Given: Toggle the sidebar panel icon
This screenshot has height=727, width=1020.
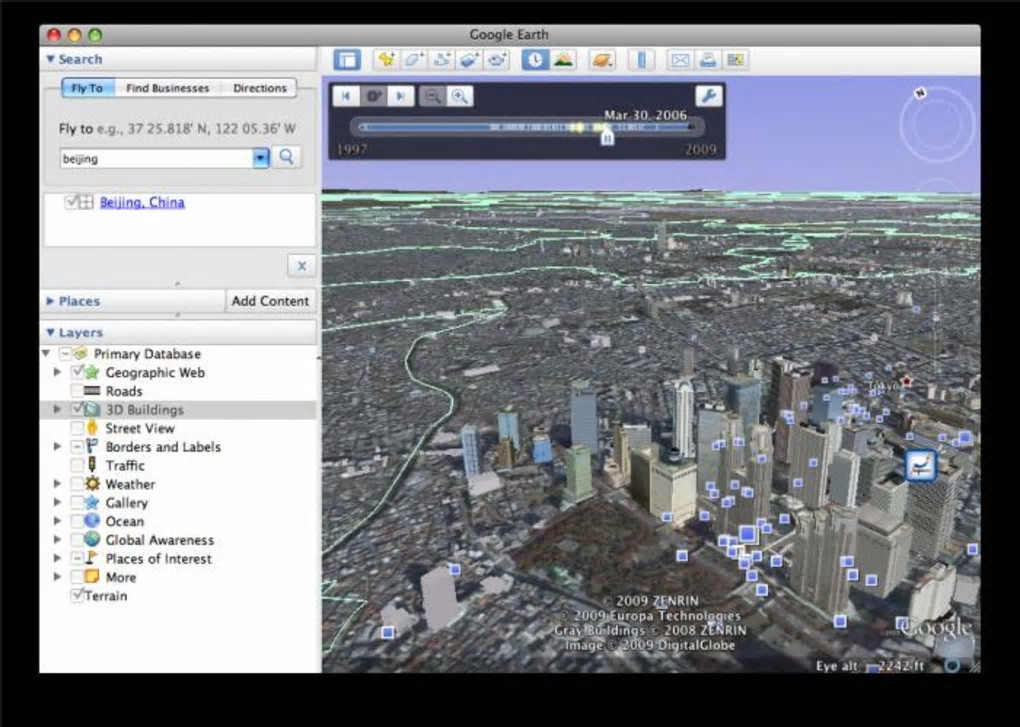Looking at the screenshot, I should [347, 60].
